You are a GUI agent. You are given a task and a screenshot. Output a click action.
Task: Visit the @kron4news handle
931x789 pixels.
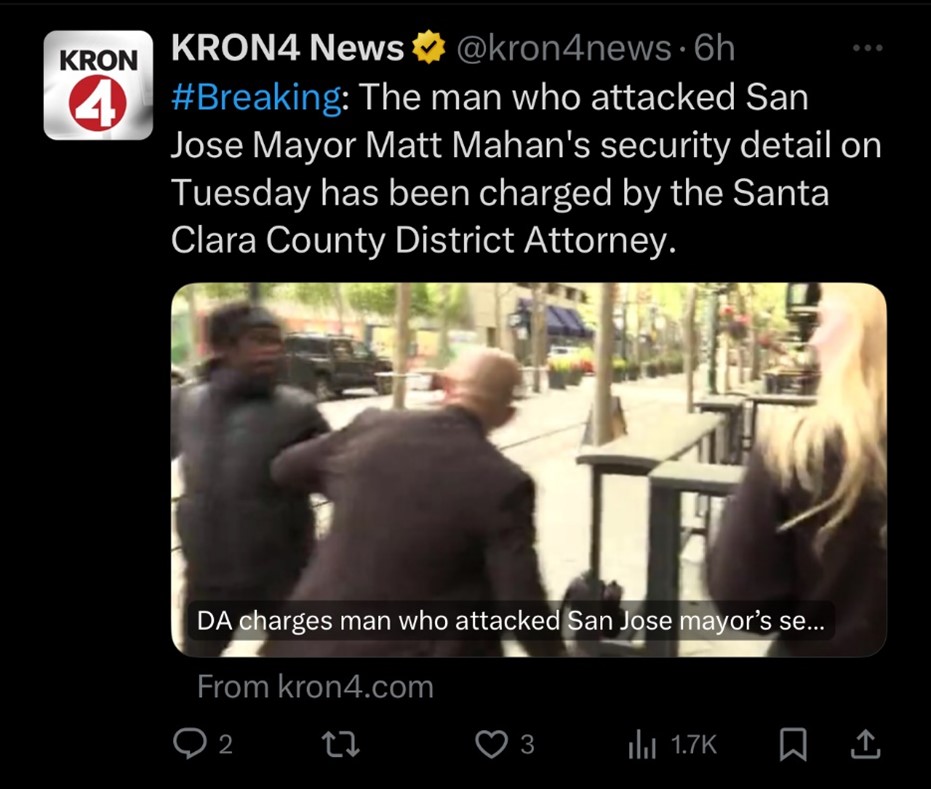click(564, 48)
